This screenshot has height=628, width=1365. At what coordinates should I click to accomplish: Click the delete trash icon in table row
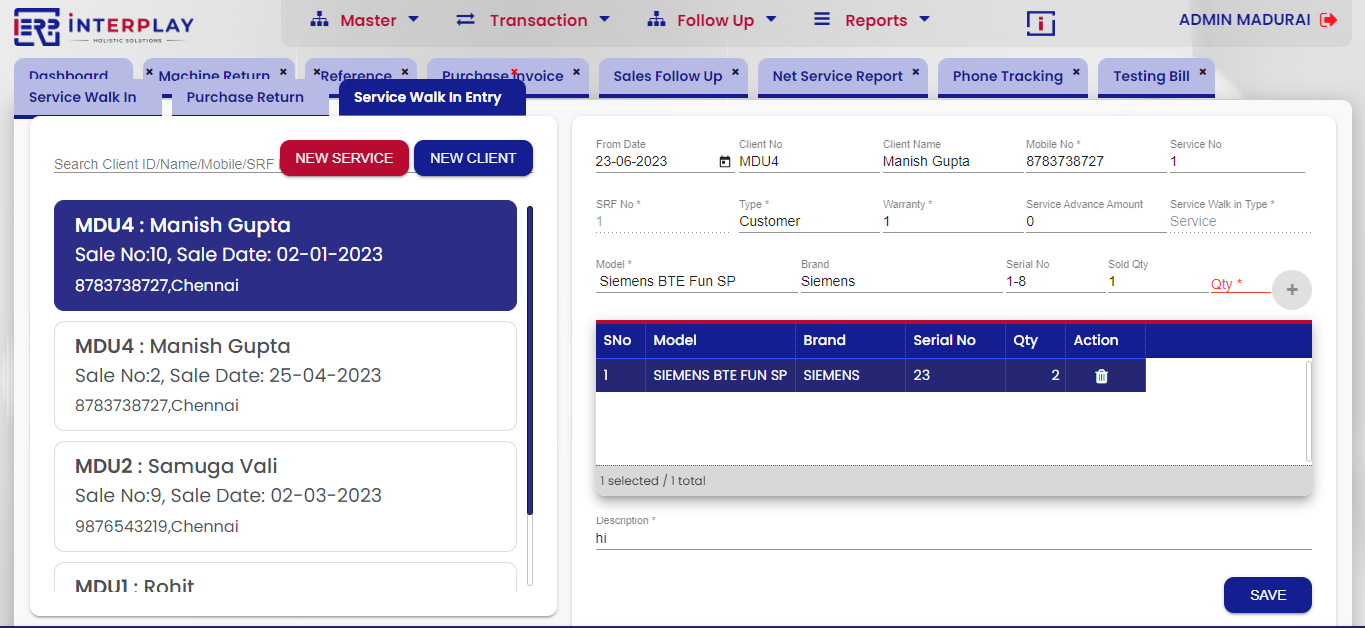pos(1101,376)
